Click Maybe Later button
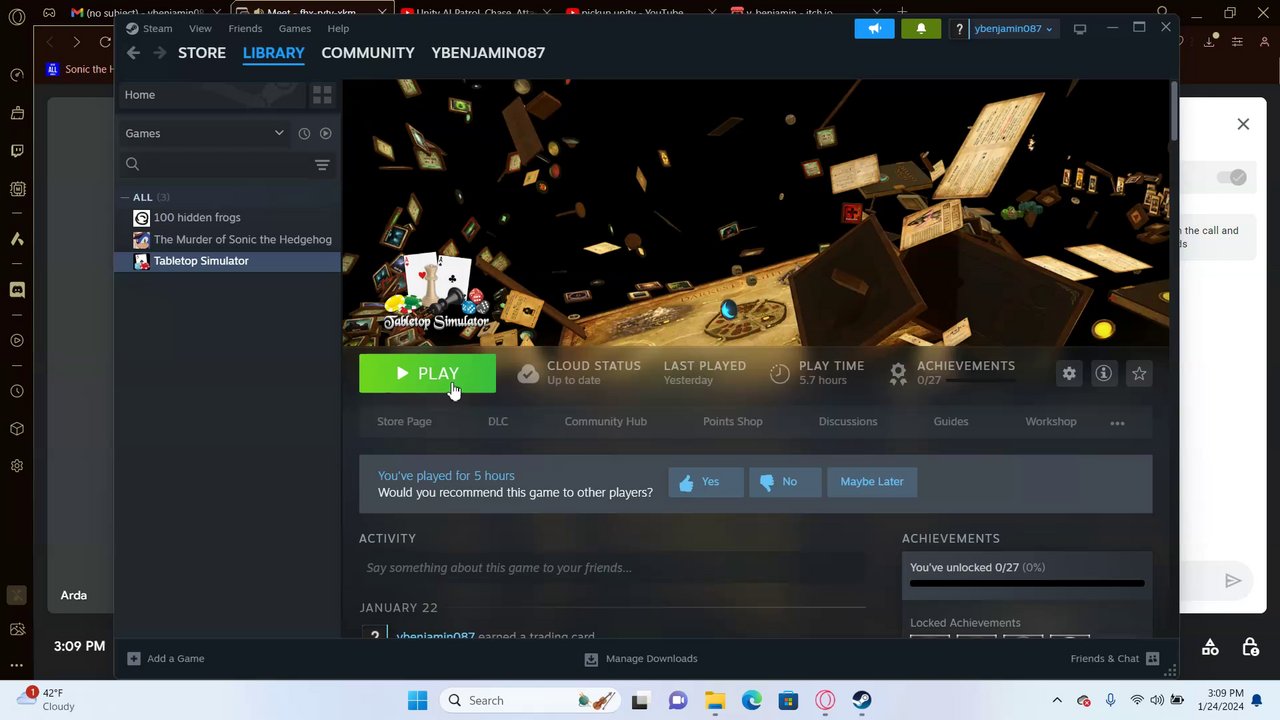The height and width of the screenshot is (720, 1280). pos(872,482)
